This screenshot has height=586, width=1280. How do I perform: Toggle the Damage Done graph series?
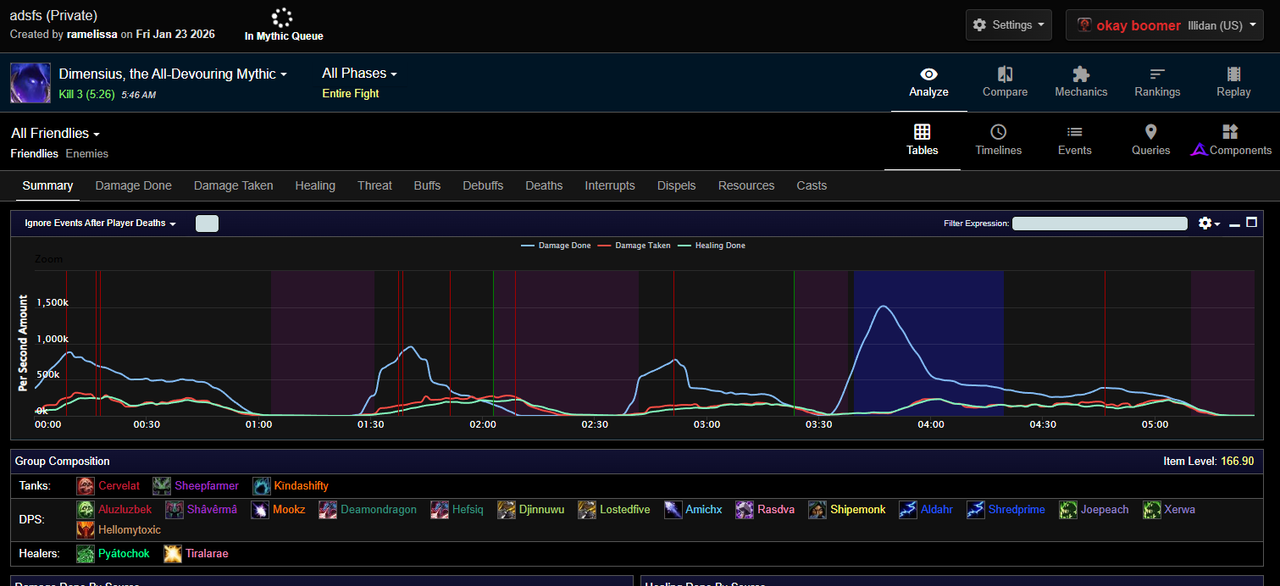tap(556, 245)
